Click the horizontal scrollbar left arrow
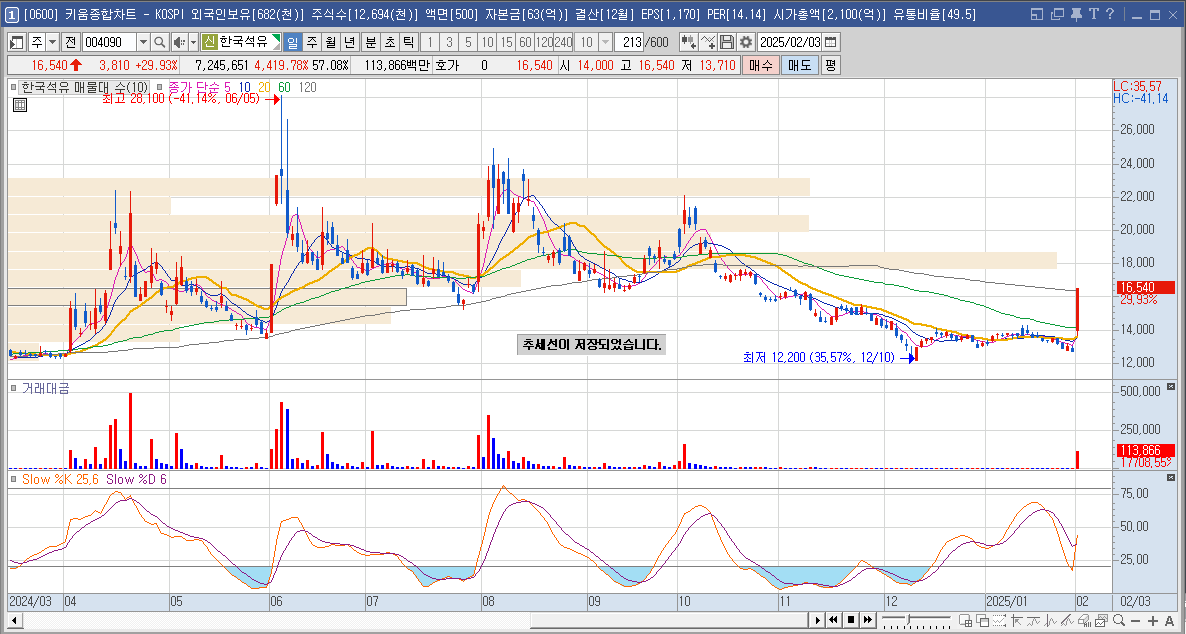Viewport: 1186px width, 634px height. pos(14,620)
